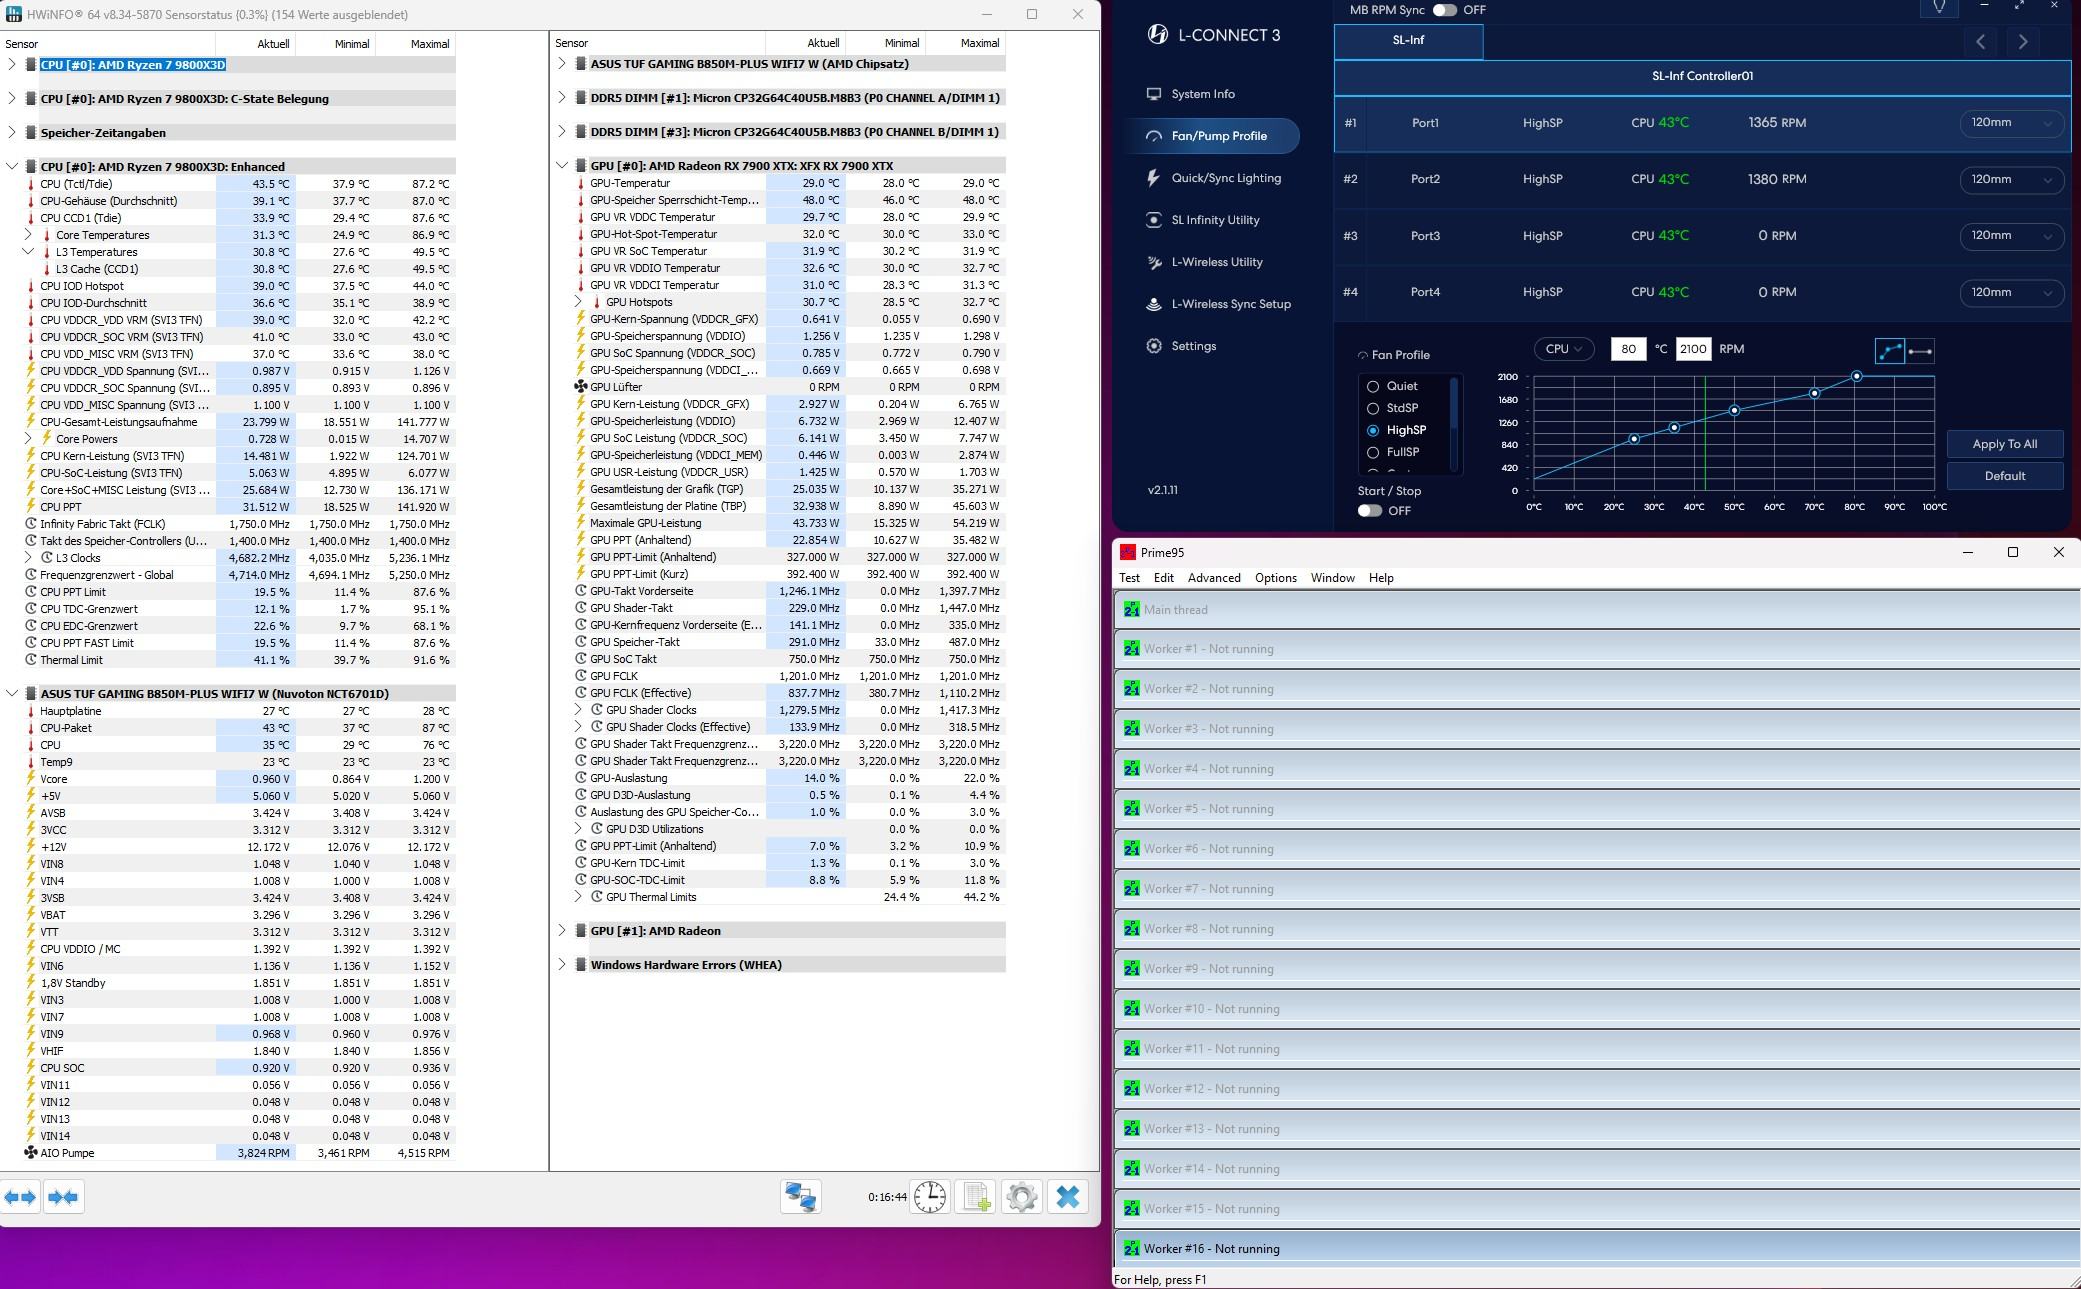Click the collapse columns arrows icon
The width and height of the screenshot is (2081, 1289).
(x=63, y=1197)
